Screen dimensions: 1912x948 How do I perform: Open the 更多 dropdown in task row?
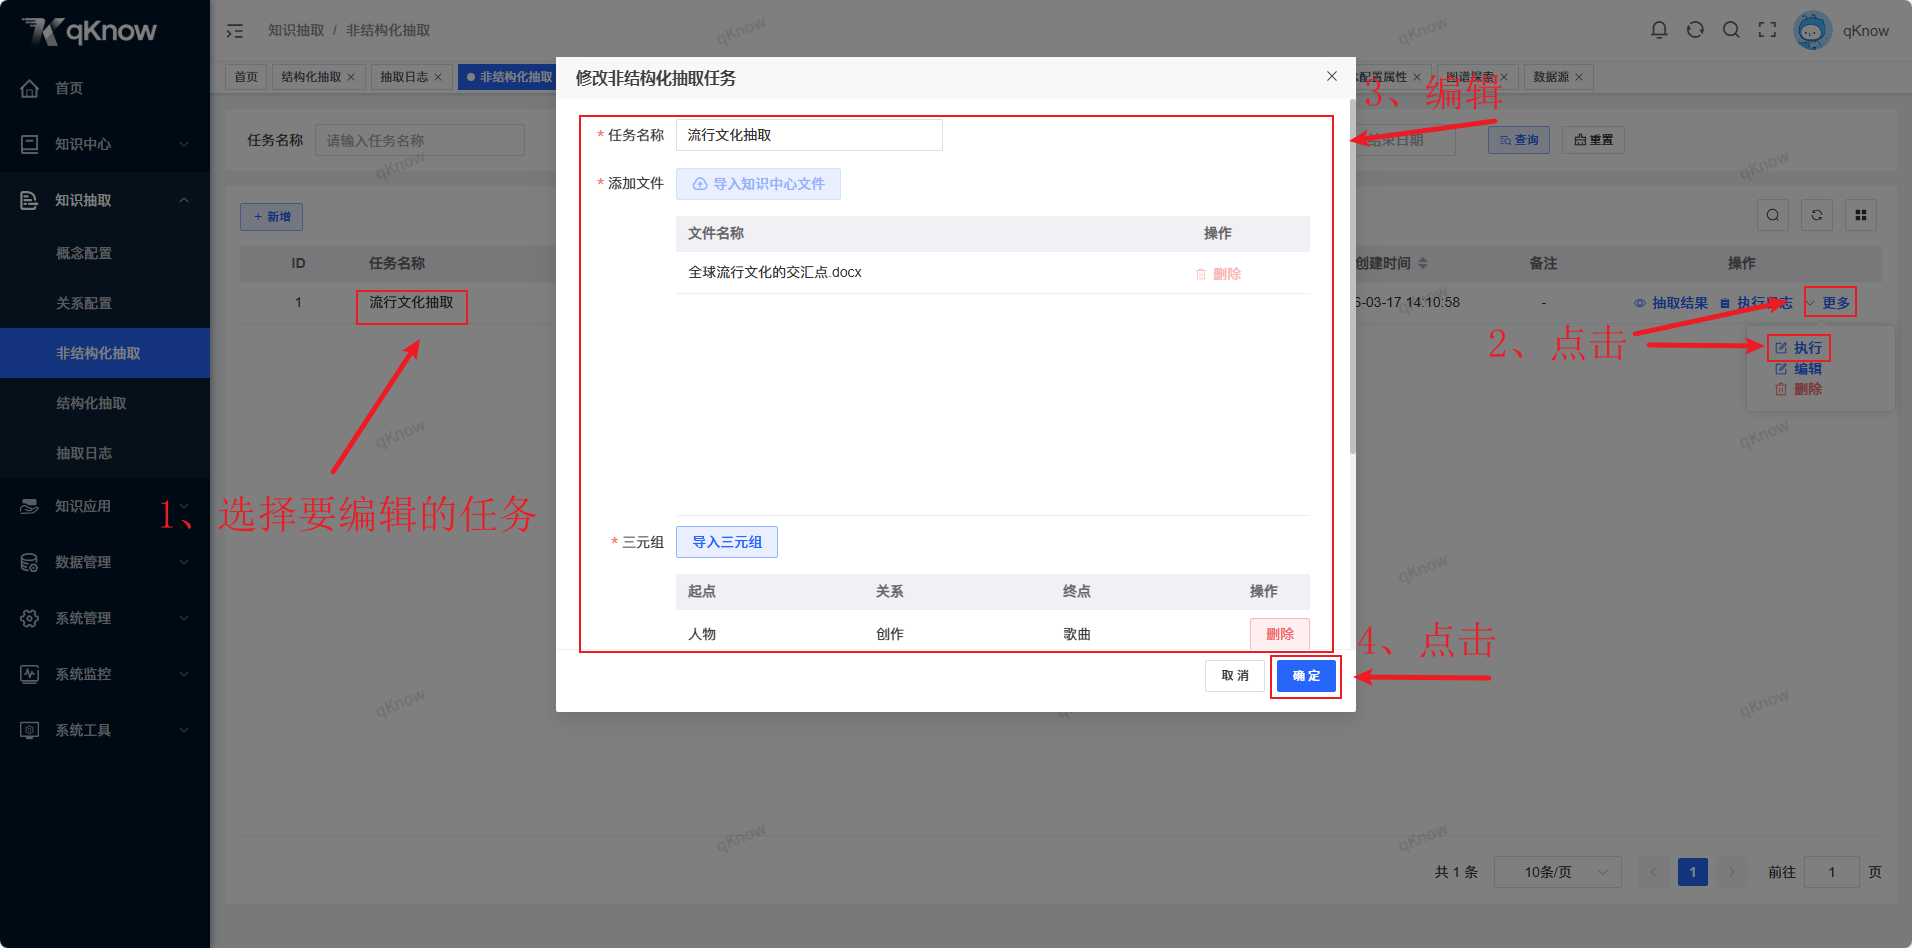tap(1830, 303)
